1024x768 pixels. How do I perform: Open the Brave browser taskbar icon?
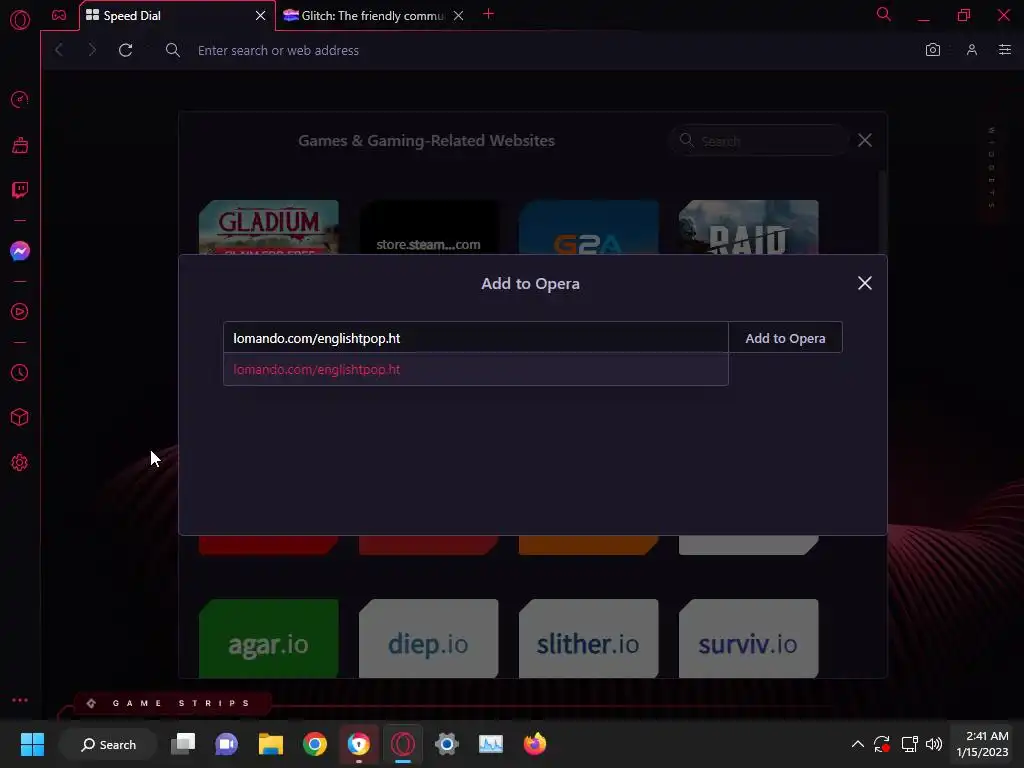pyautogui.click(x=359, y=744)
